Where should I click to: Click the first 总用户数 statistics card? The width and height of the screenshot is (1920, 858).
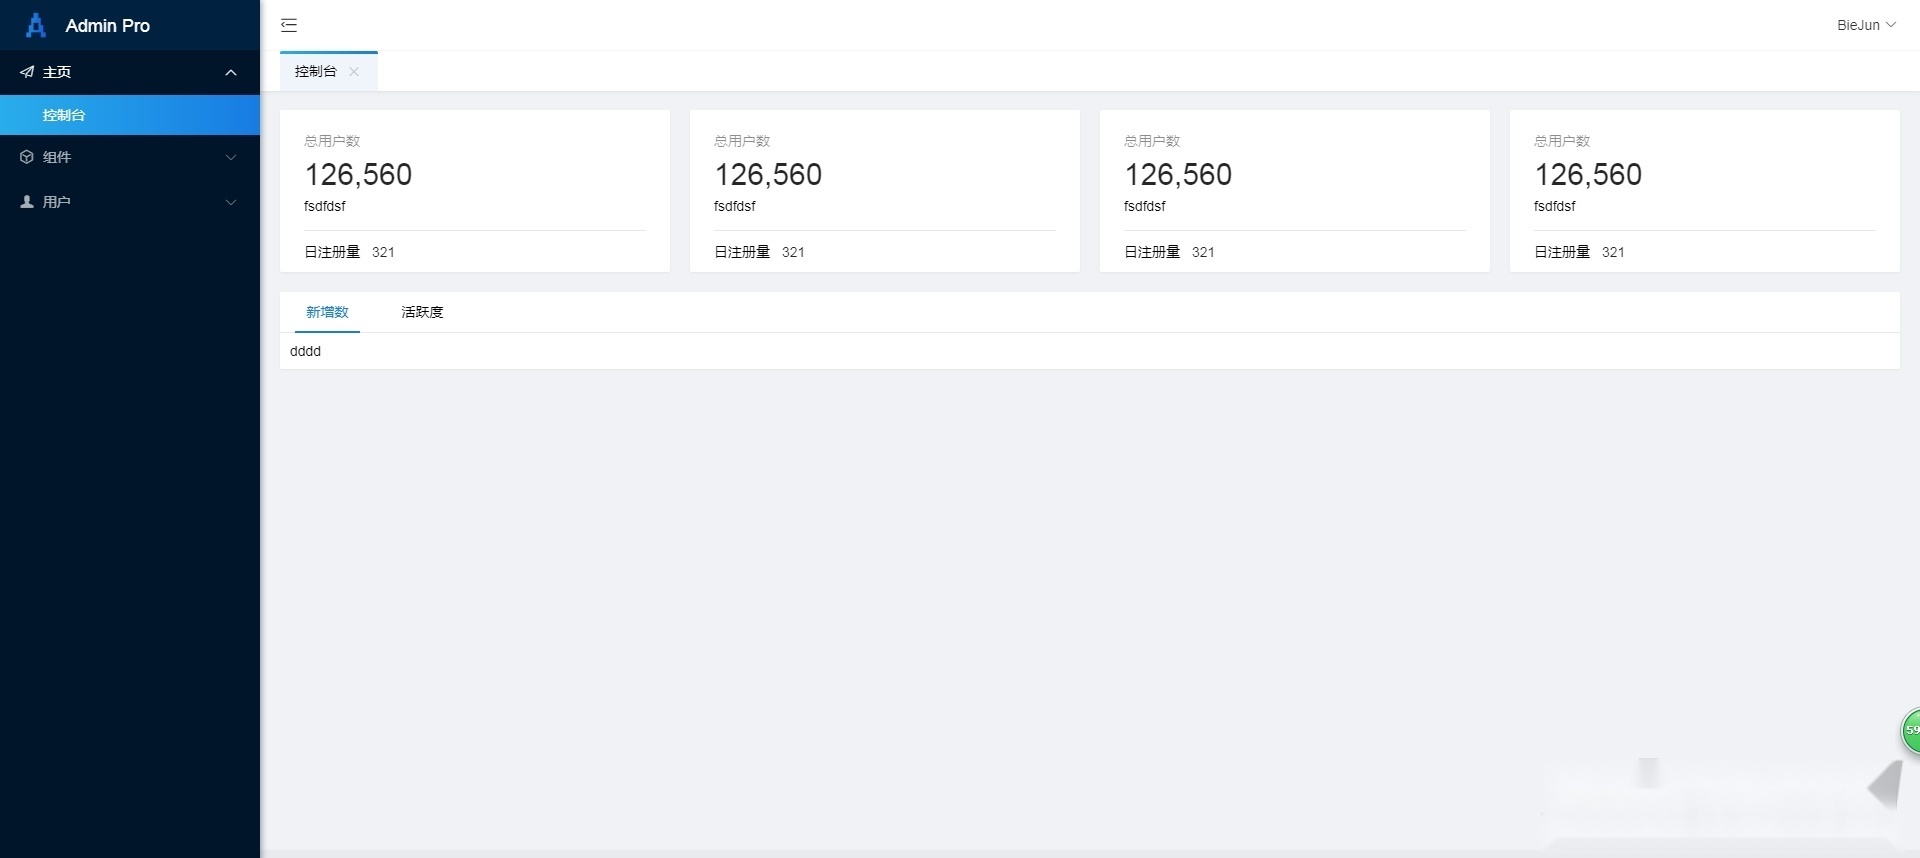point(475,190)
